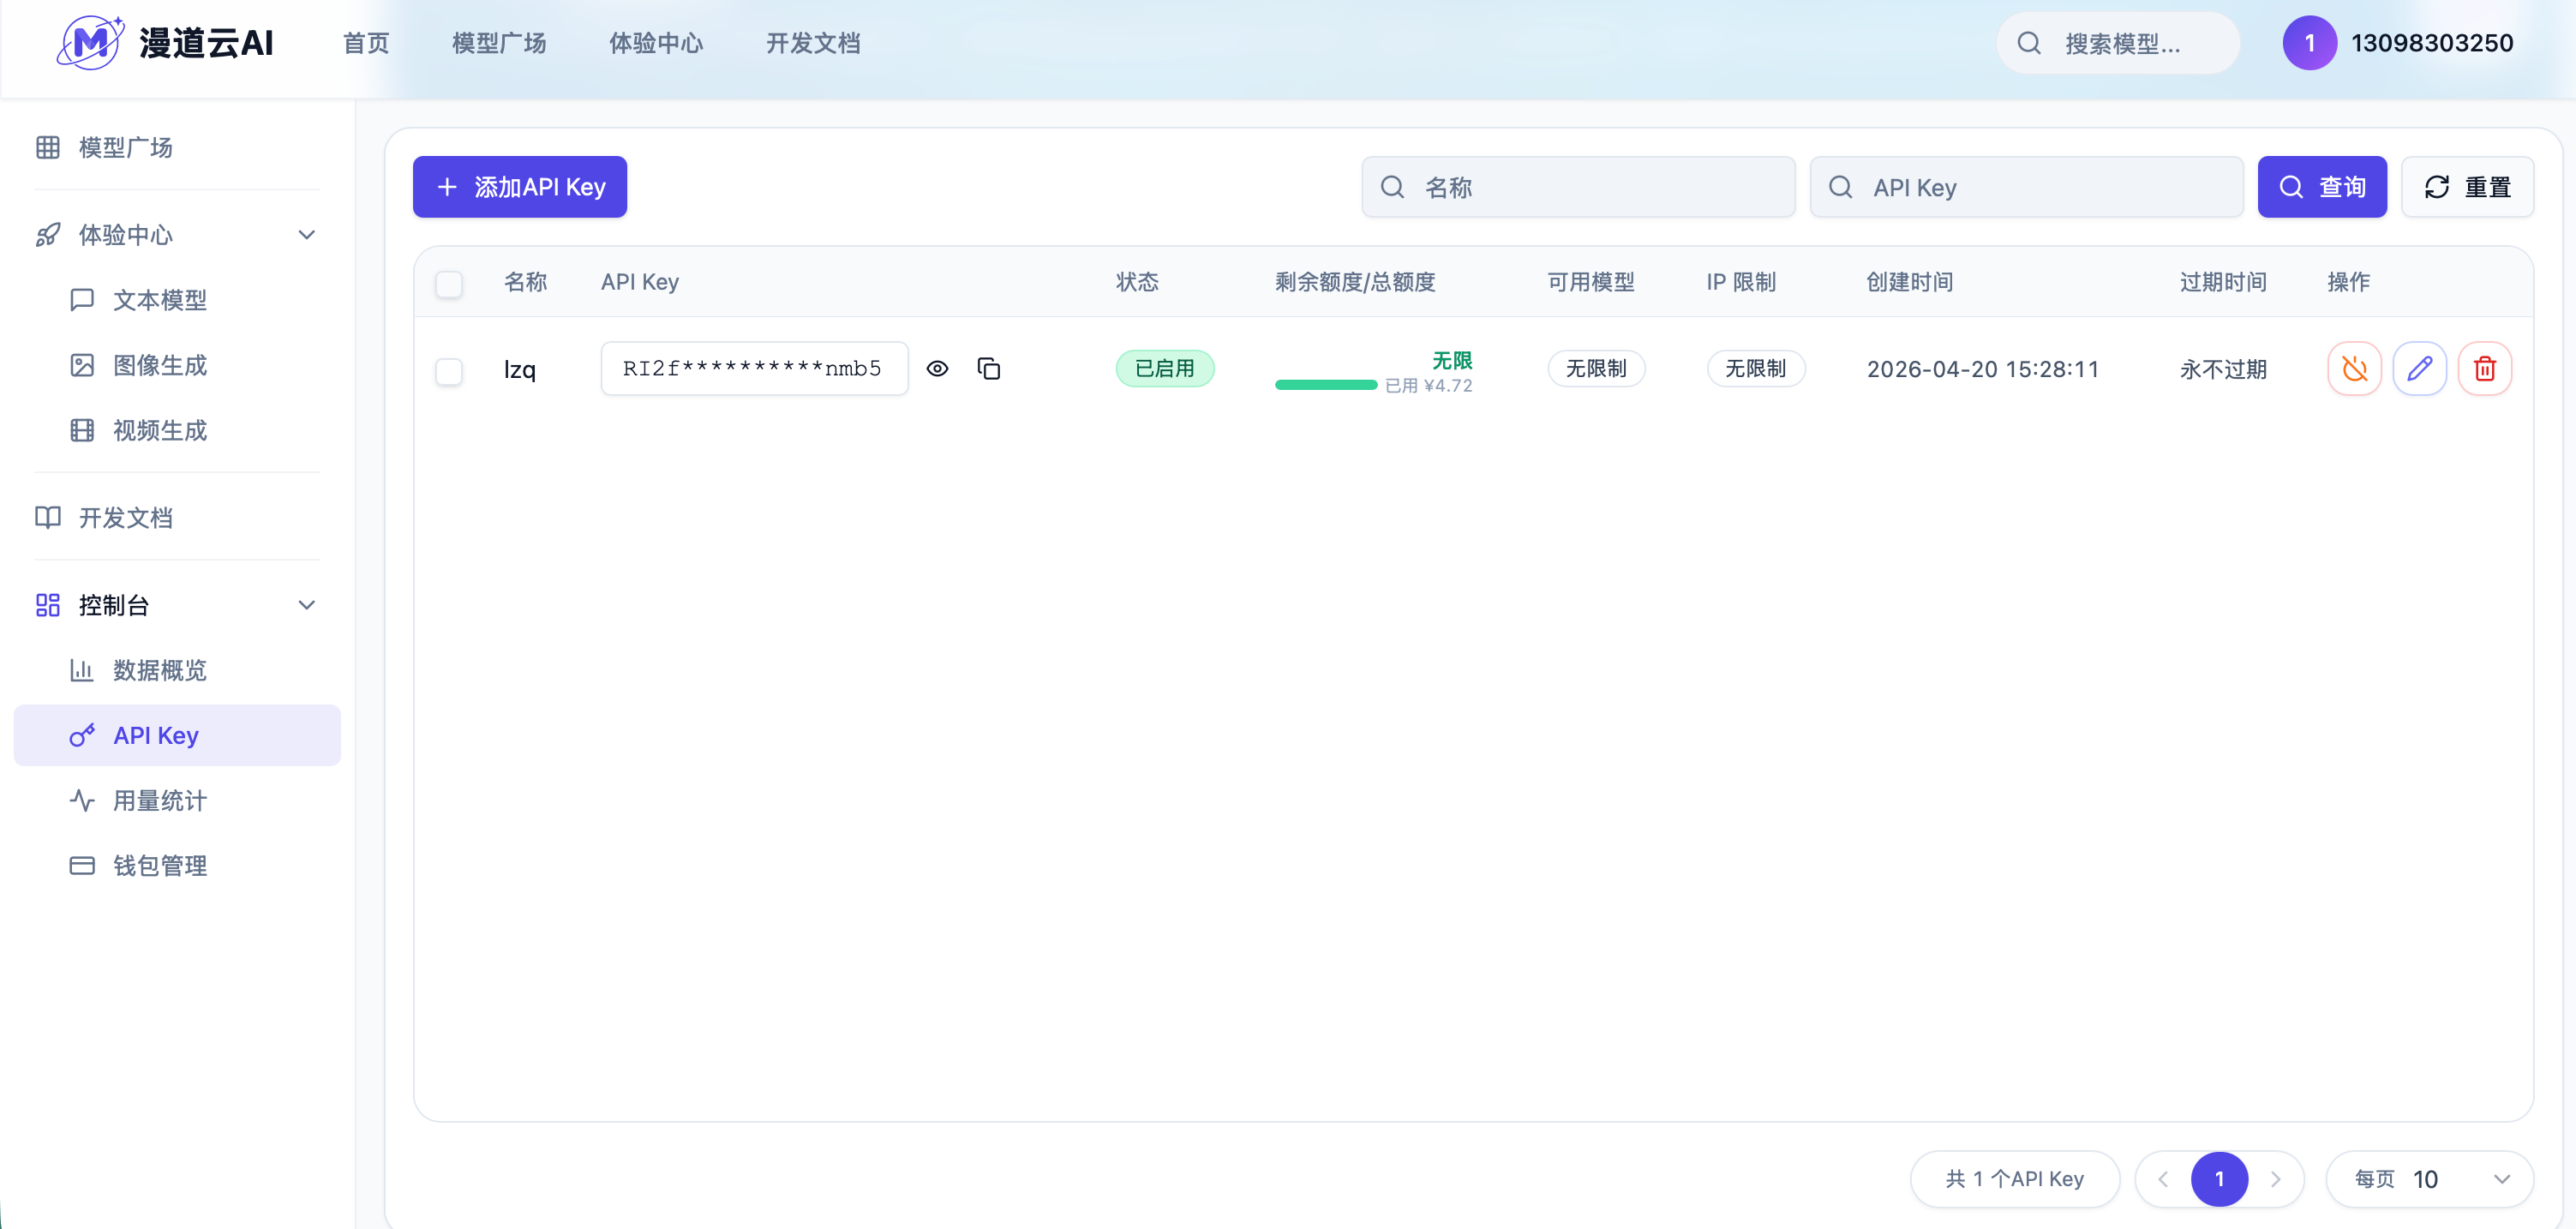Screen dimensions: 2576x1229
Task: Open 用量统计 in sidebar
Action: pos(160,800)
